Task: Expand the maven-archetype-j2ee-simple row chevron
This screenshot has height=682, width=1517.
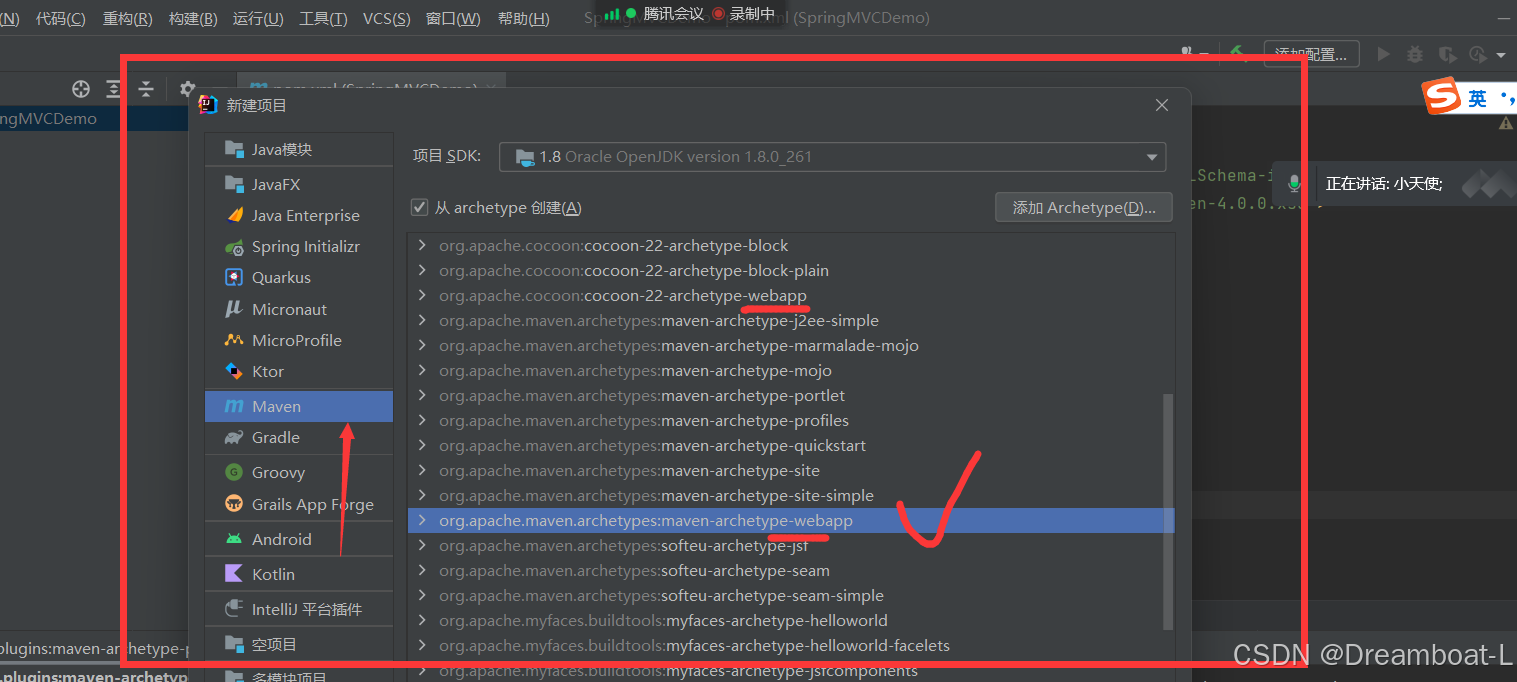Action: coord(422,320)
